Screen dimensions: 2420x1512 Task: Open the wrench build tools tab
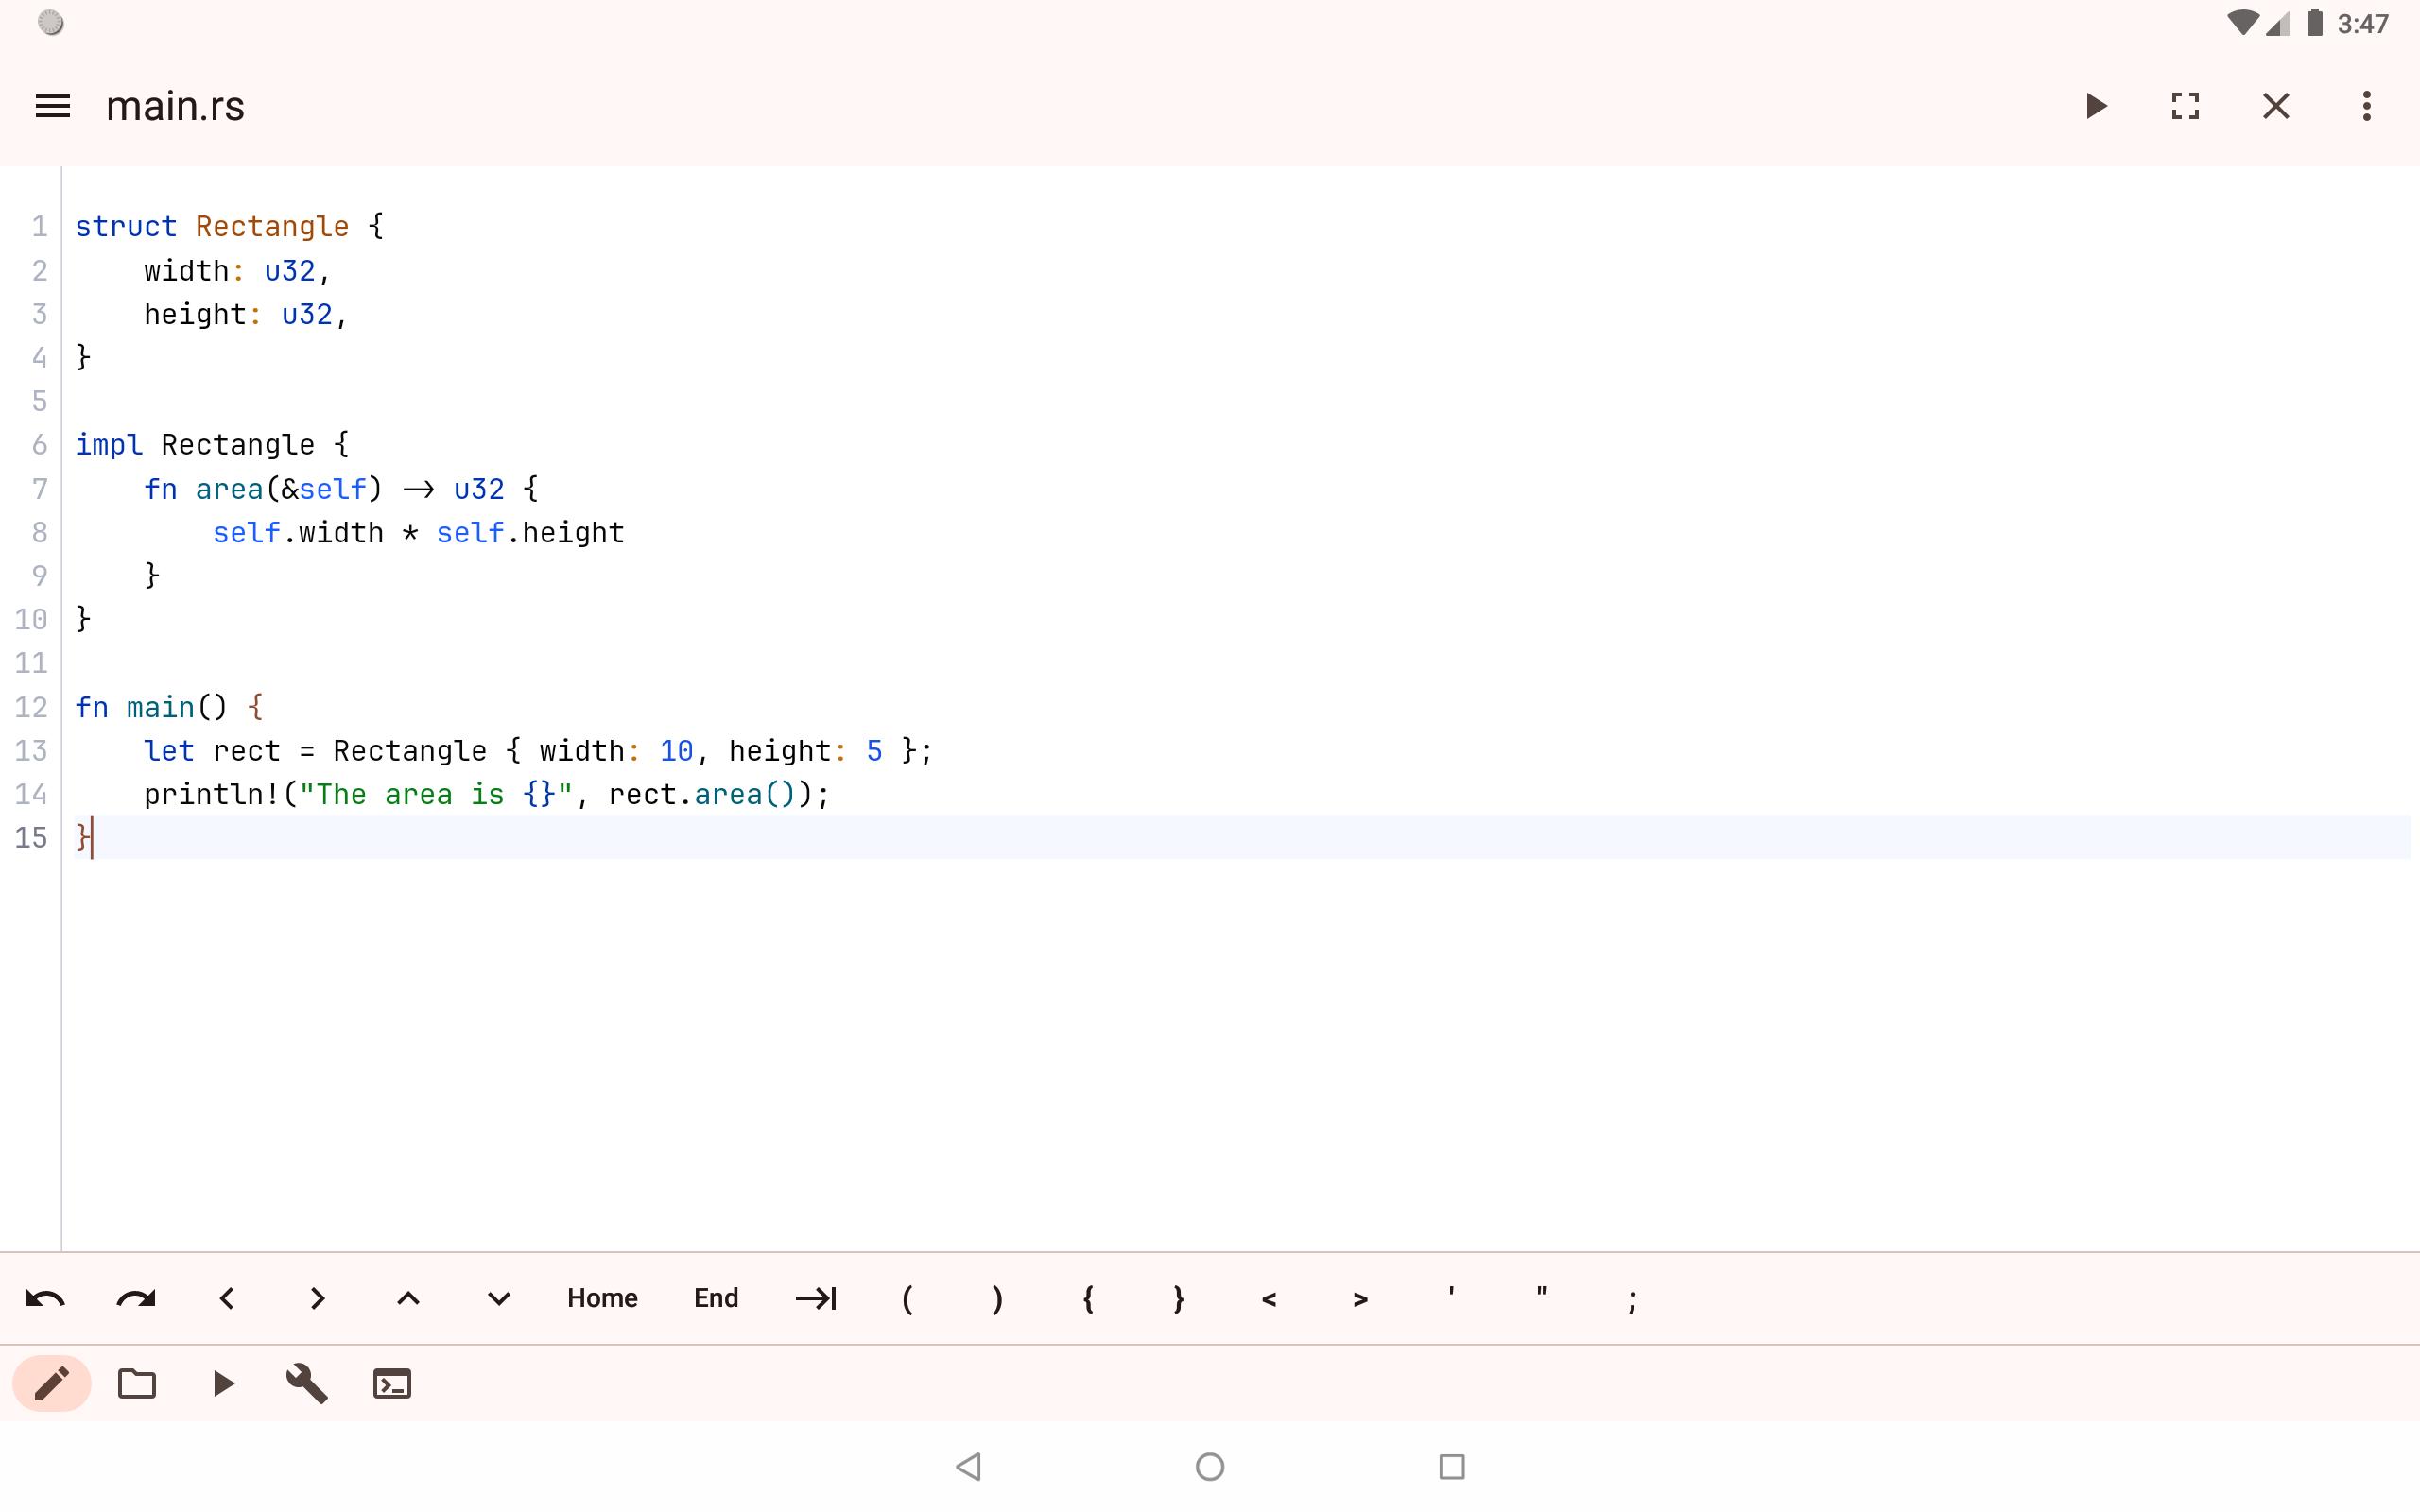click(x=307, y=1384)
